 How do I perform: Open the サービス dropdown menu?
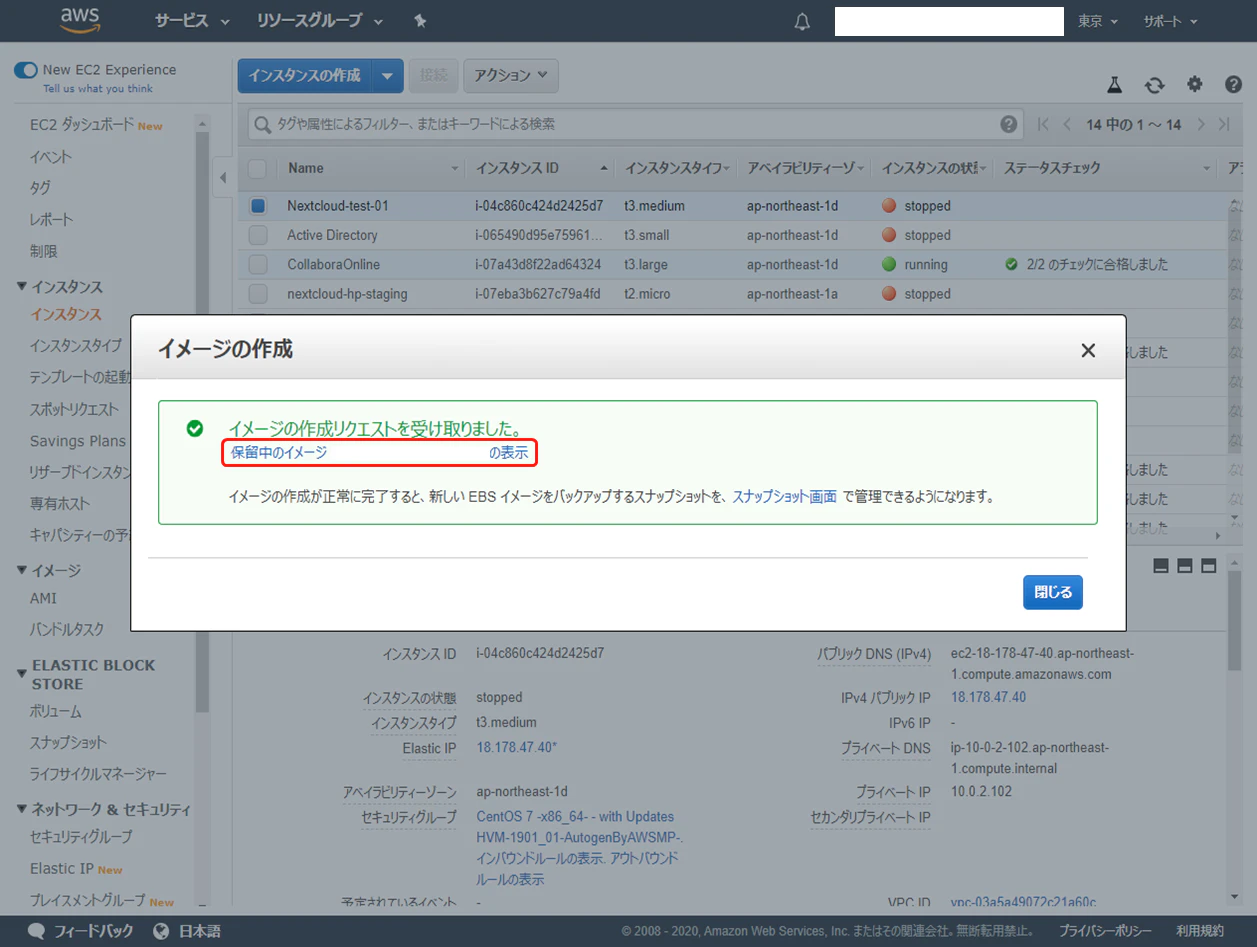click(192, 21)
